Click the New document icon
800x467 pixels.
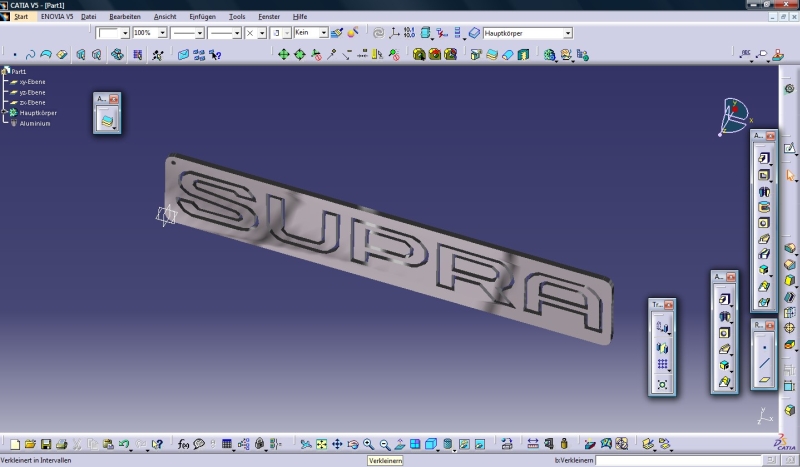coord(15,444)
